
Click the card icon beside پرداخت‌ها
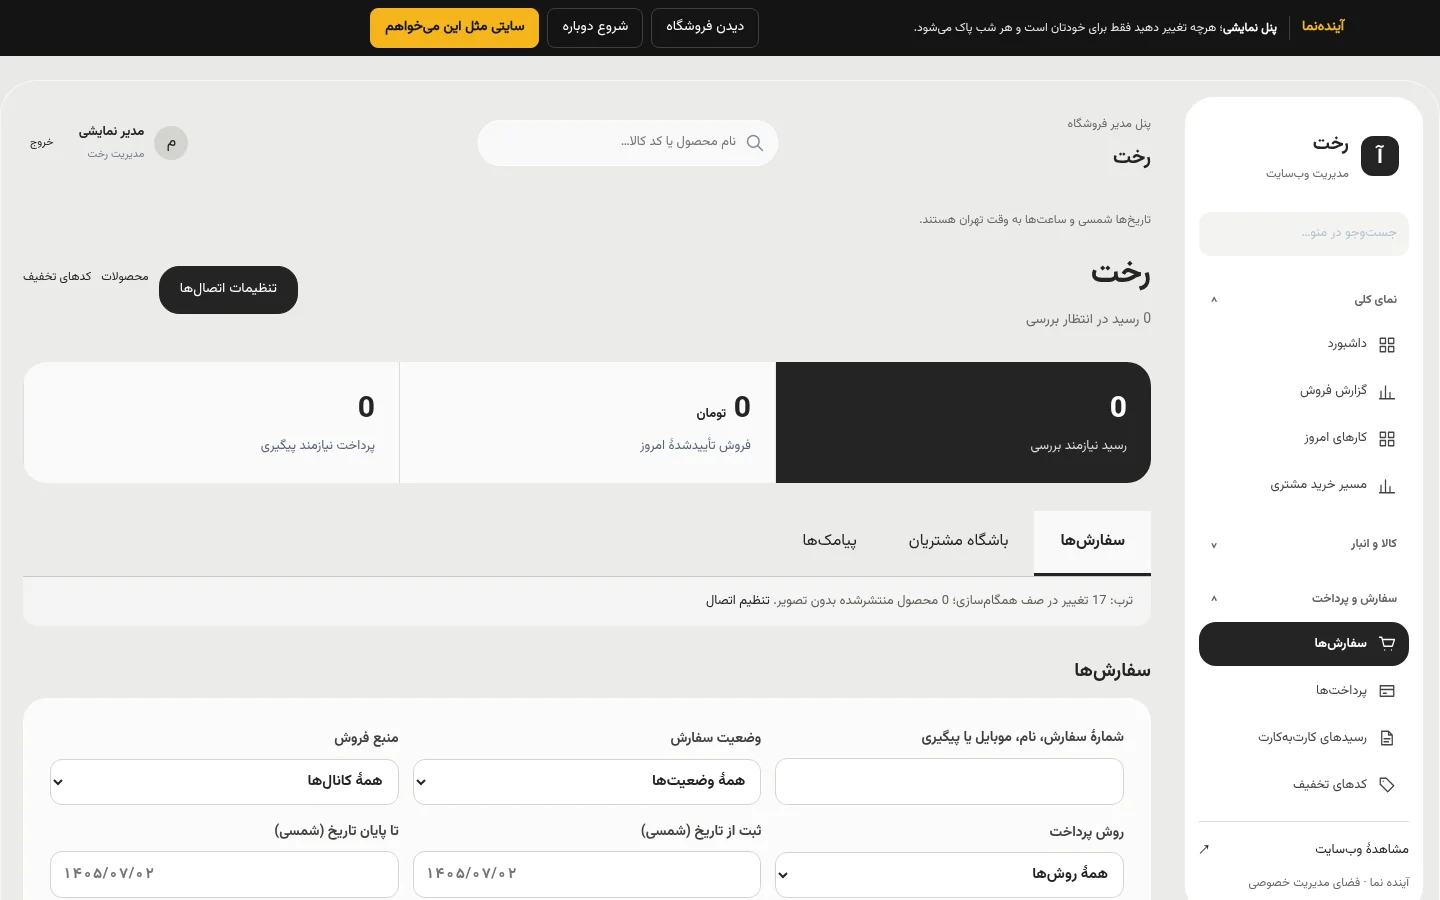tap(1386, 691)
